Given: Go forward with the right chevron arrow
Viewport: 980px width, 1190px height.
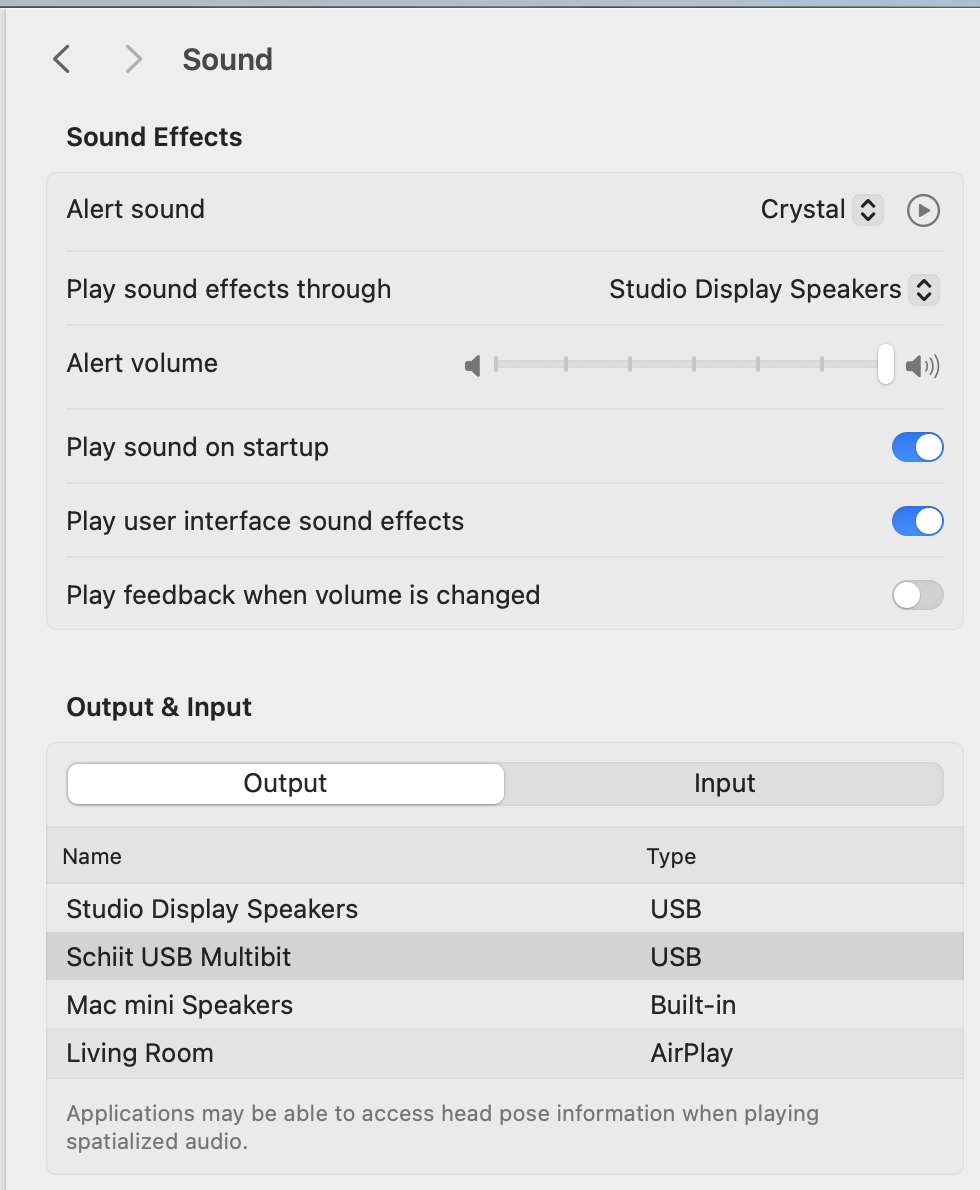Looking at the screenshot, I should pos(134,59).
